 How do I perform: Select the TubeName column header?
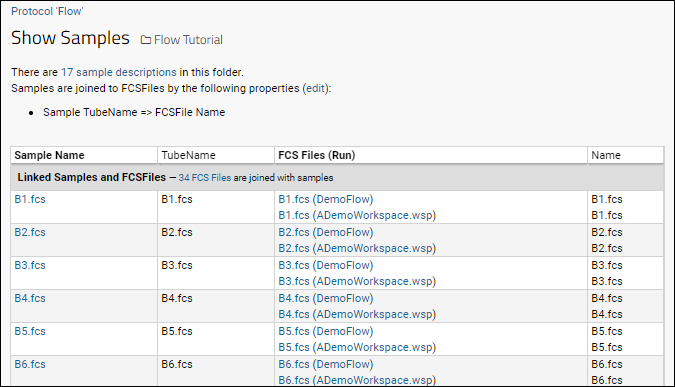click(x=188, y=155)
